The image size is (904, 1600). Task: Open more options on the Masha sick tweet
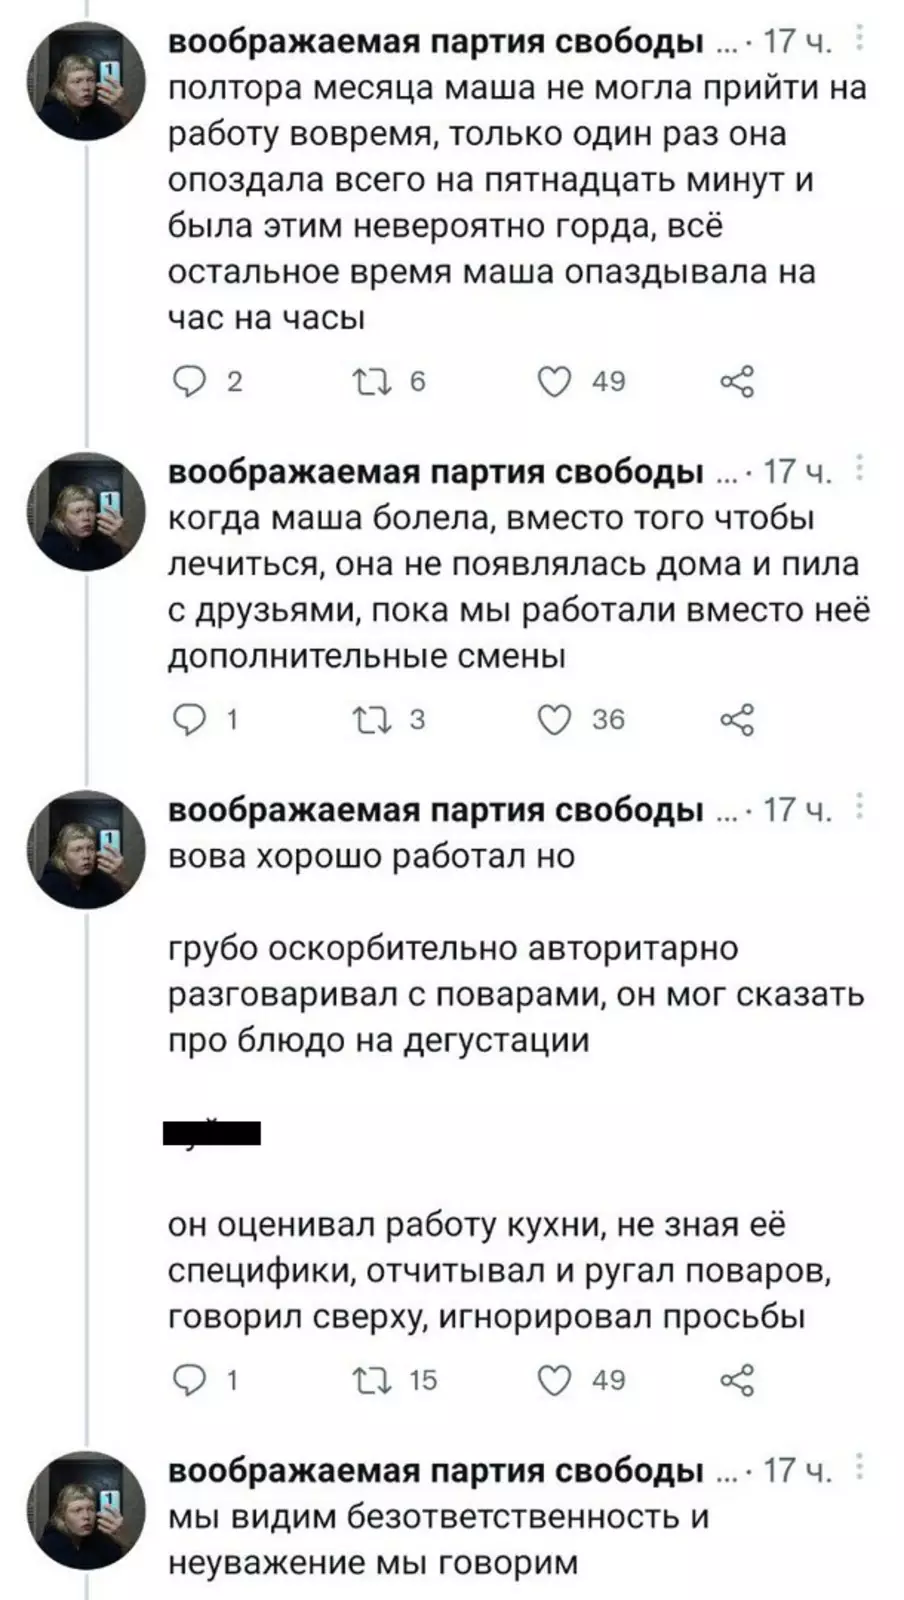click(859, 470)
